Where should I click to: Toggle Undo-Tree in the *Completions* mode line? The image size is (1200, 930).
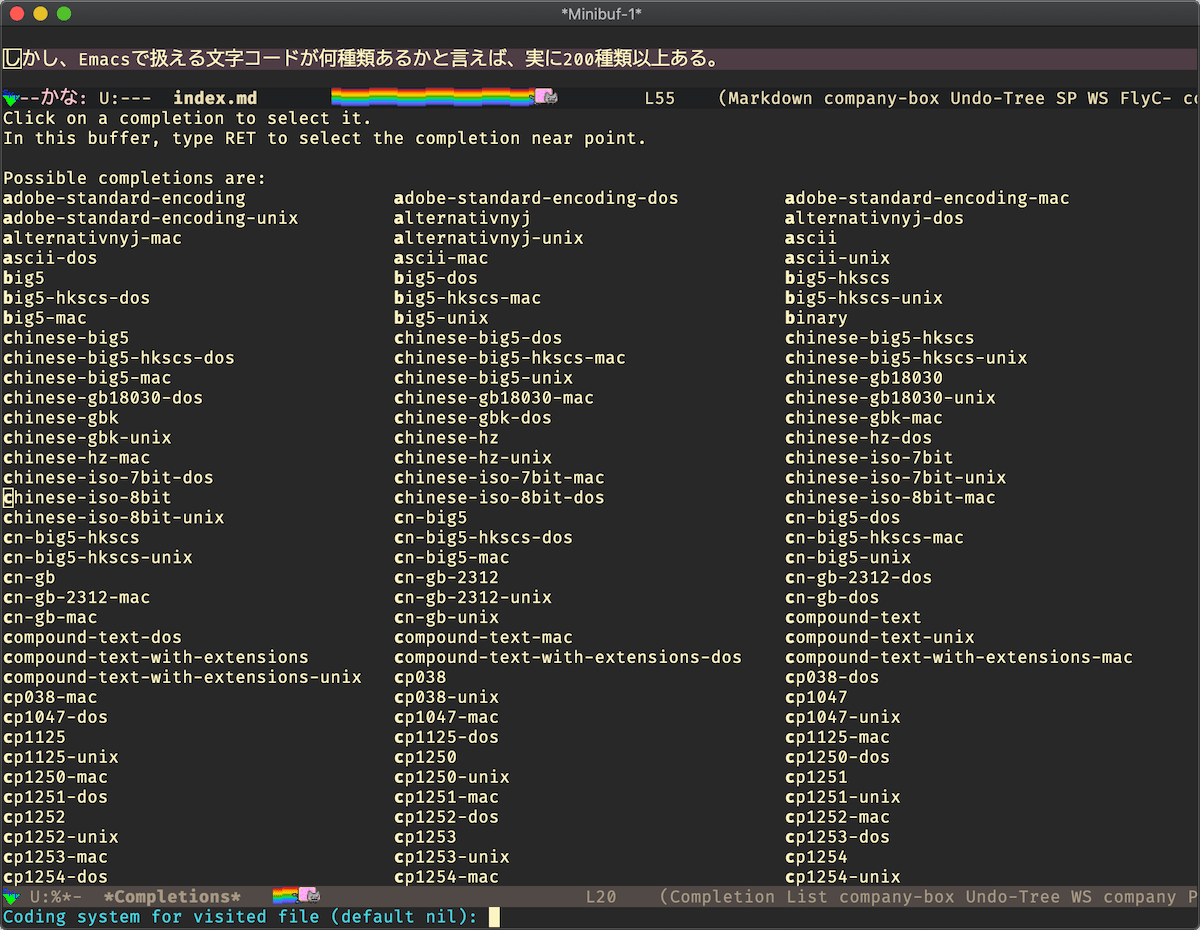1012,896
